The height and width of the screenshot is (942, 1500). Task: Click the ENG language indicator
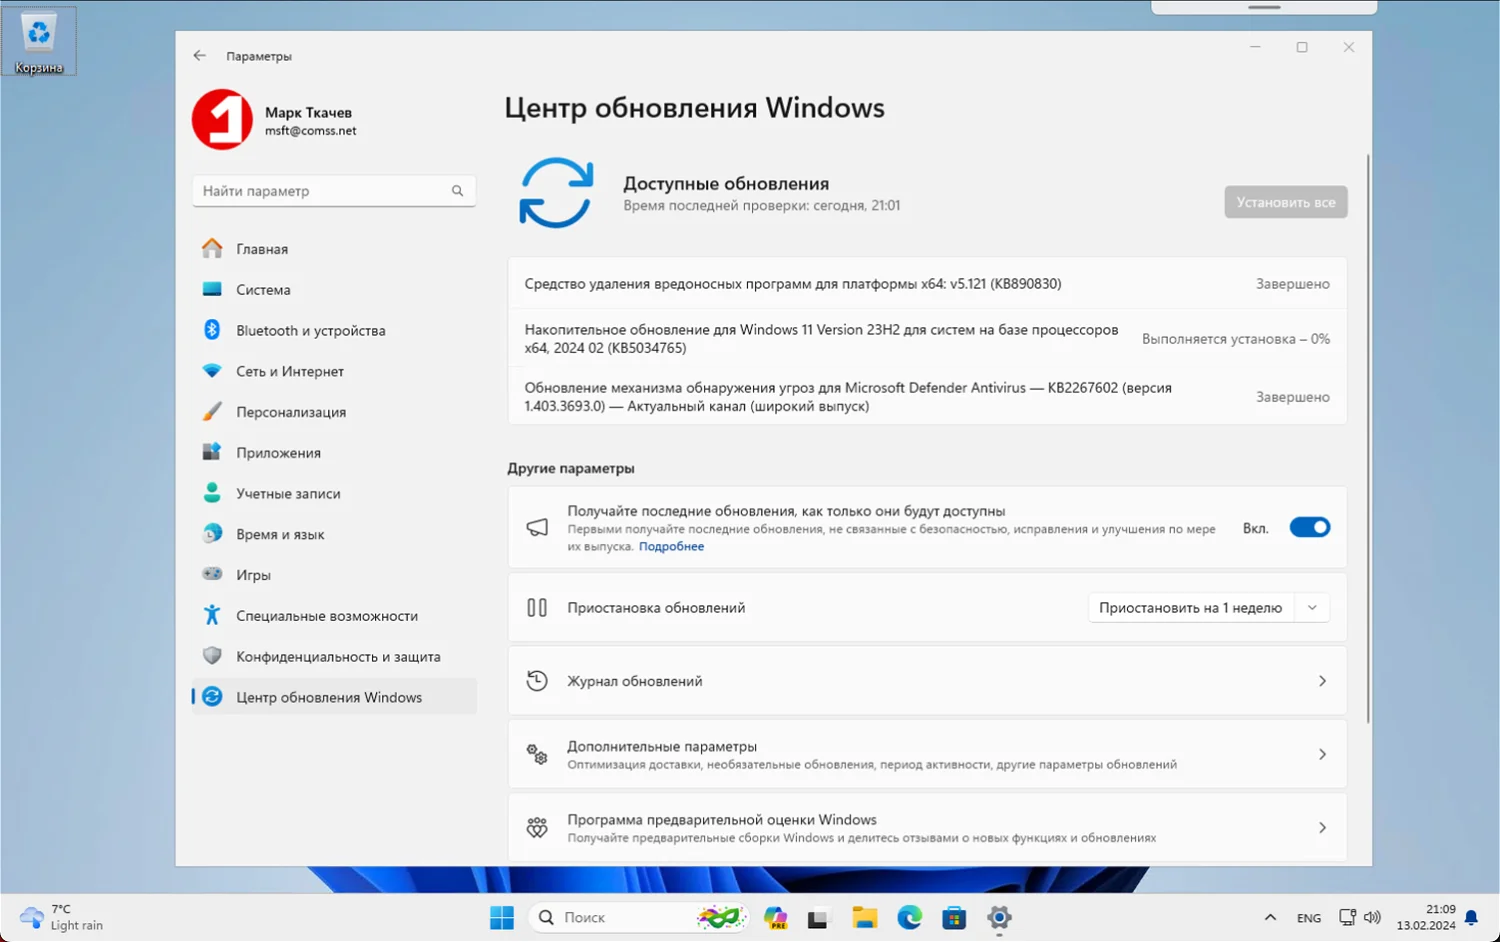coord(1309,917)
